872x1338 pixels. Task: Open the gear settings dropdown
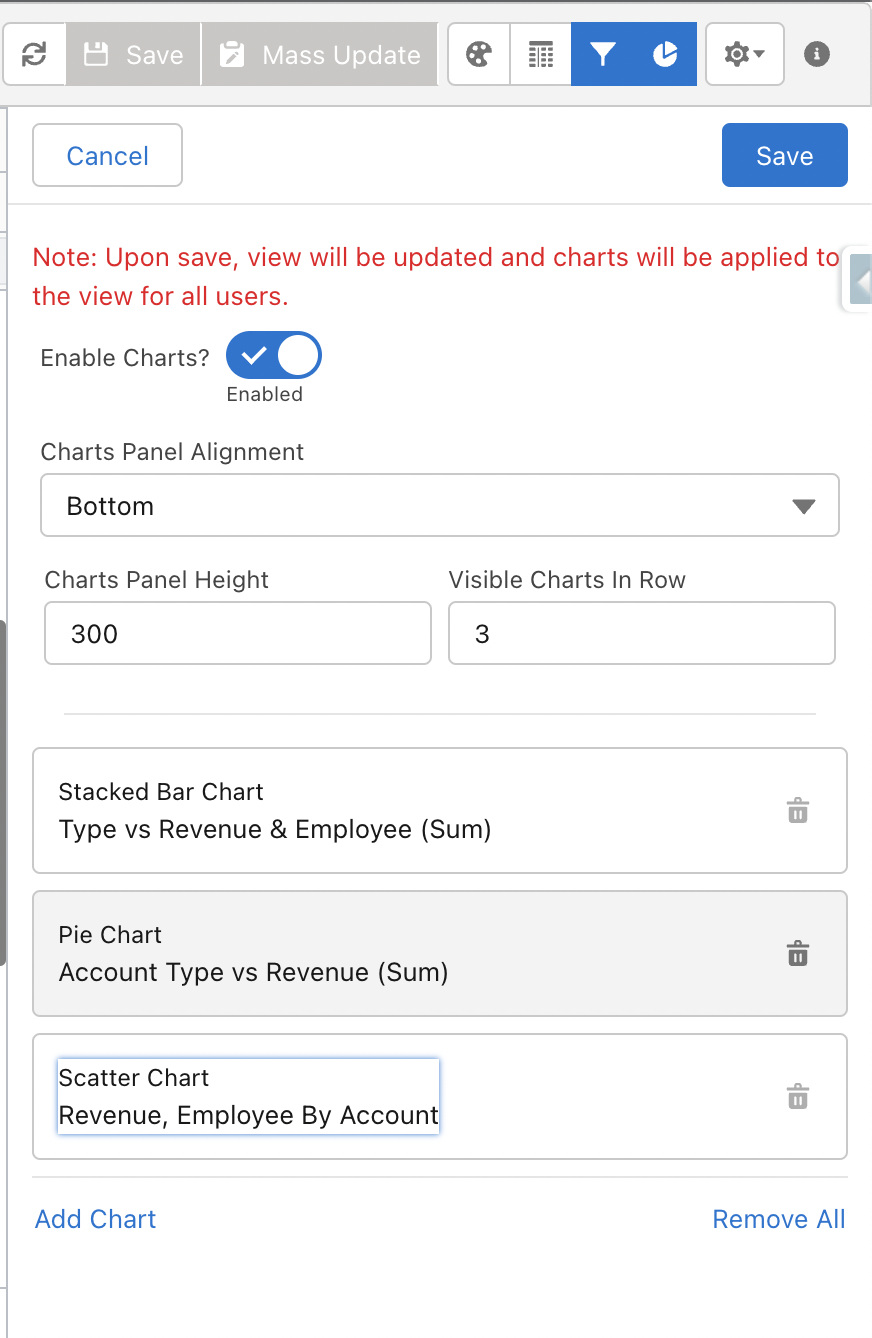(744, 54)
